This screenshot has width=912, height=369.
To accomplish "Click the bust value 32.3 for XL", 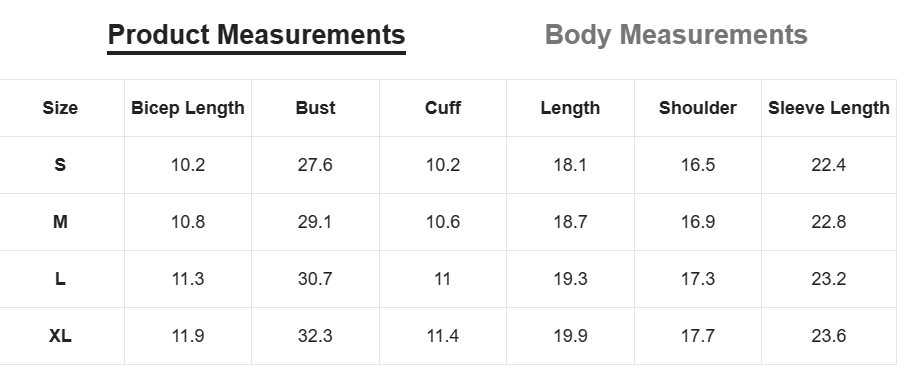I will pyautogui.click(x=315, y=336).
